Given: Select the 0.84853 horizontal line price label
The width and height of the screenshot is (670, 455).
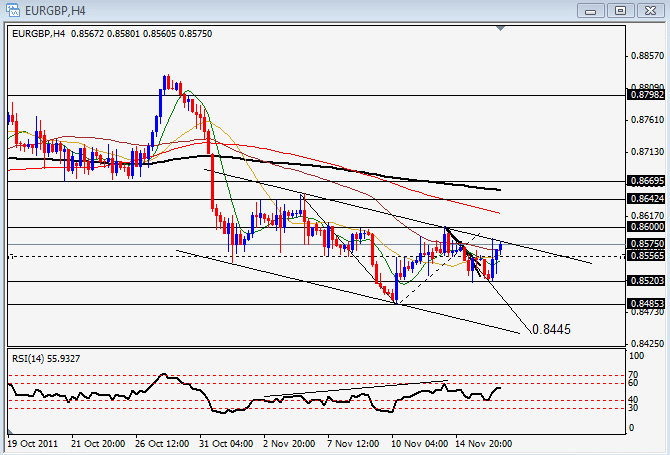Looking at the screenshot, I should pos(647,304).
